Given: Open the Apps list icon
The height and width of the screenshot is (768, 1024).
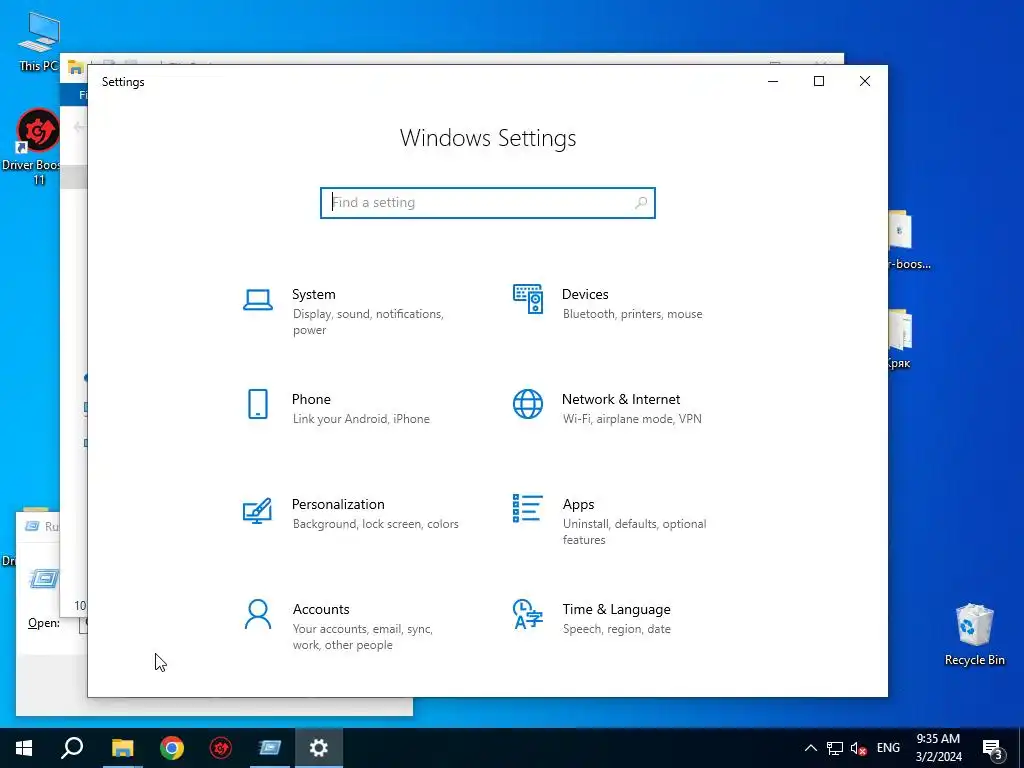Looking at the screenshot, I should (x=528, y=508).
